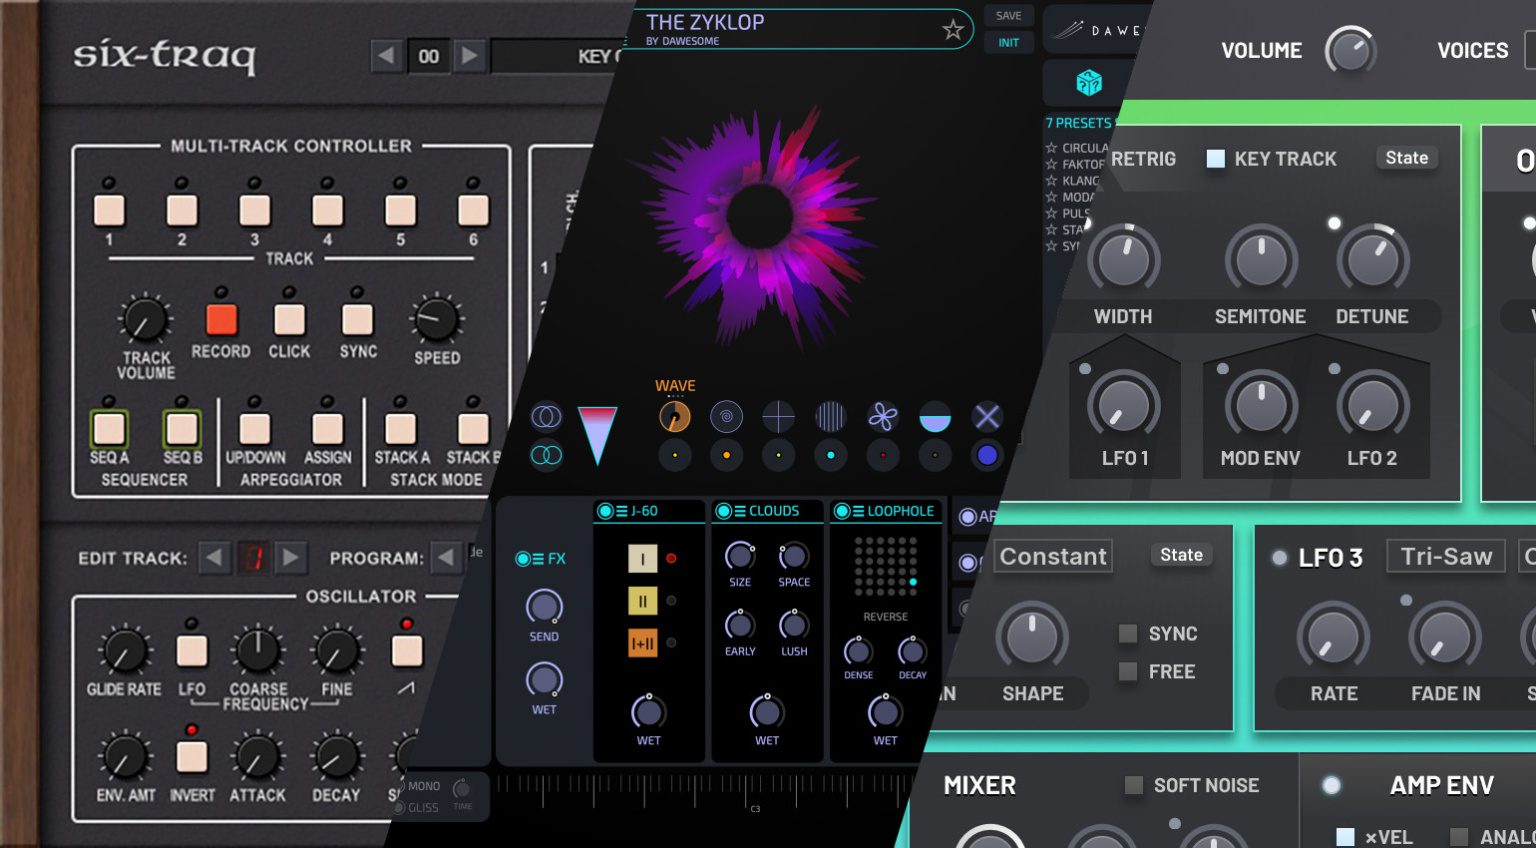The image size is (1536, 848).
Task: Enable the KEY TRACK checkbox
Action: point(1216,159)
